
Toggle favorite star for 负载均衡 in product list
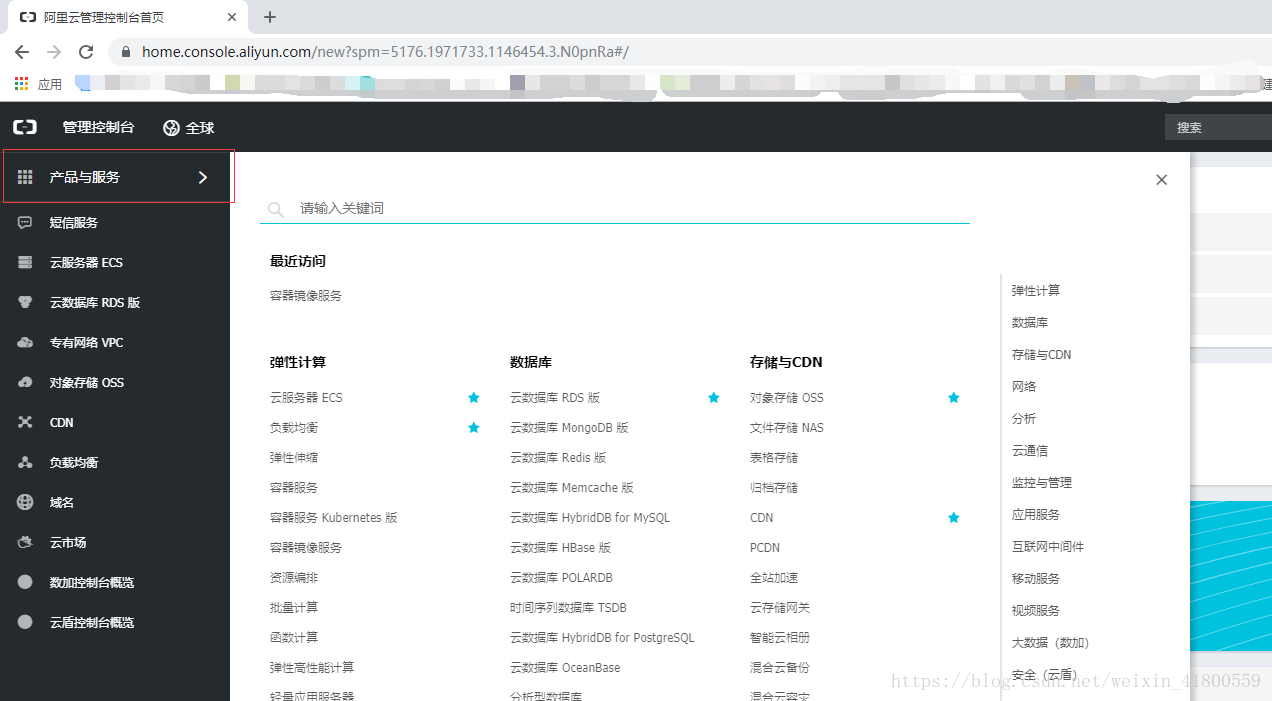[x=474, y=427]
